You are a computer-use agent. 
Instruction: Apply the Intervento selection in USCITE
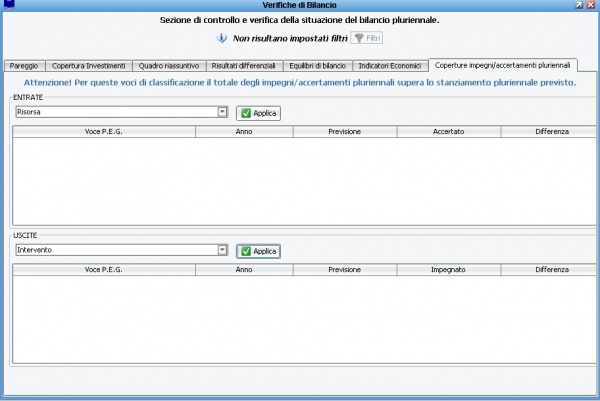(x=258, y=251)
